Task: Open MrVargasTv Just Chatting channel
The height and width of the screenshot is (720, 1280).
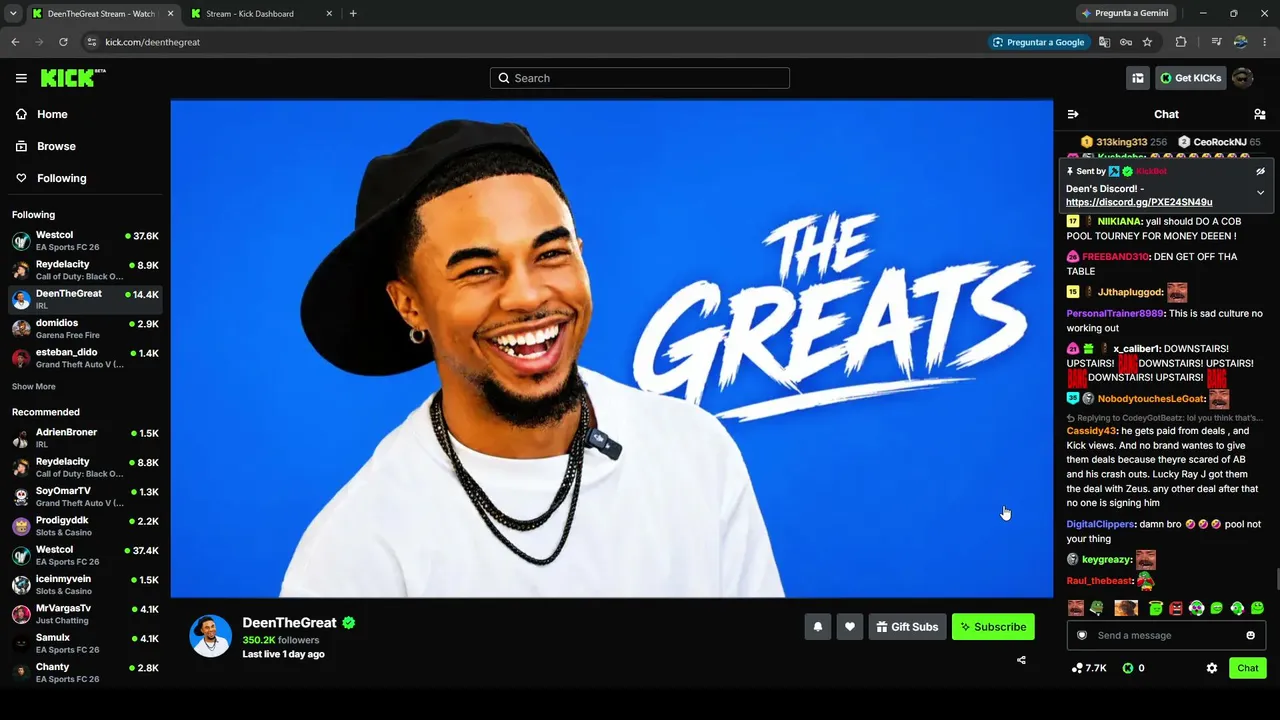Action: tap(85, 614)
